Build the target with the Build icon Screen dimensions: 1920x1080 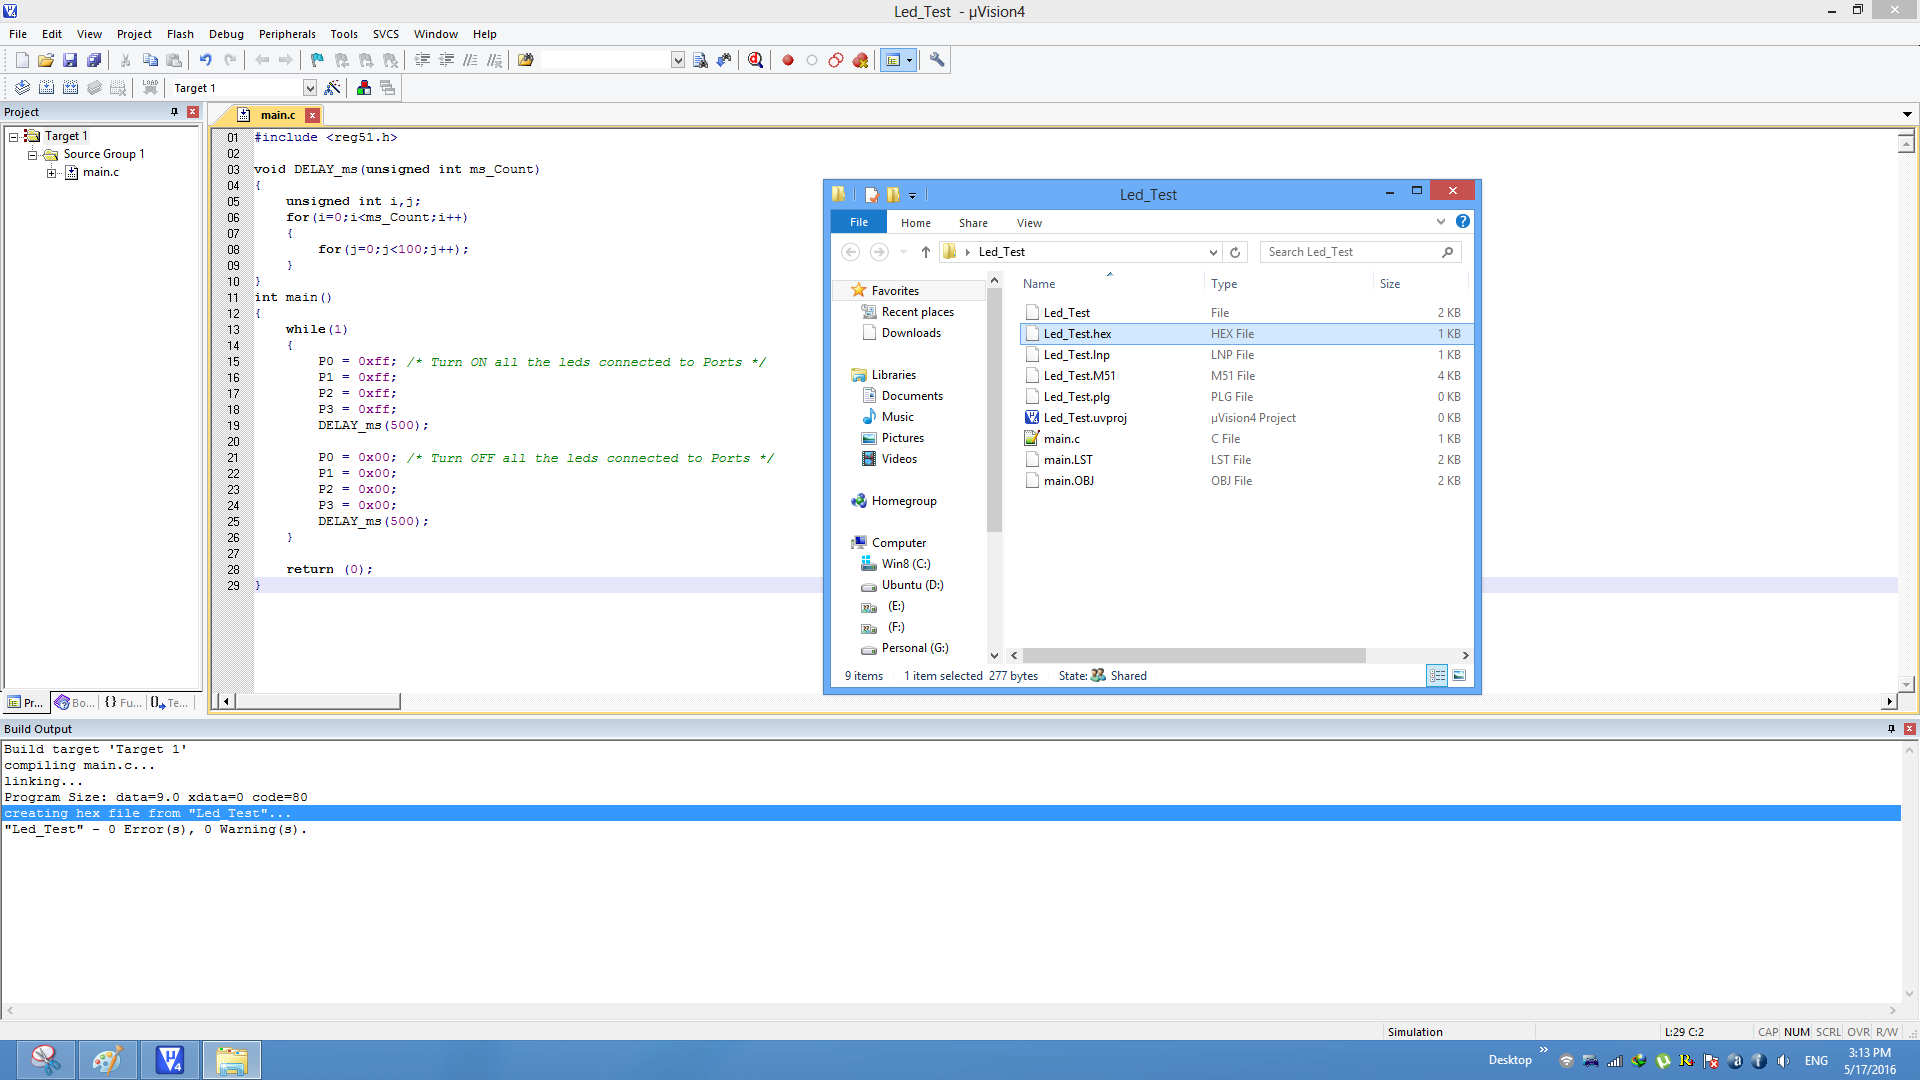pos(46,88)
